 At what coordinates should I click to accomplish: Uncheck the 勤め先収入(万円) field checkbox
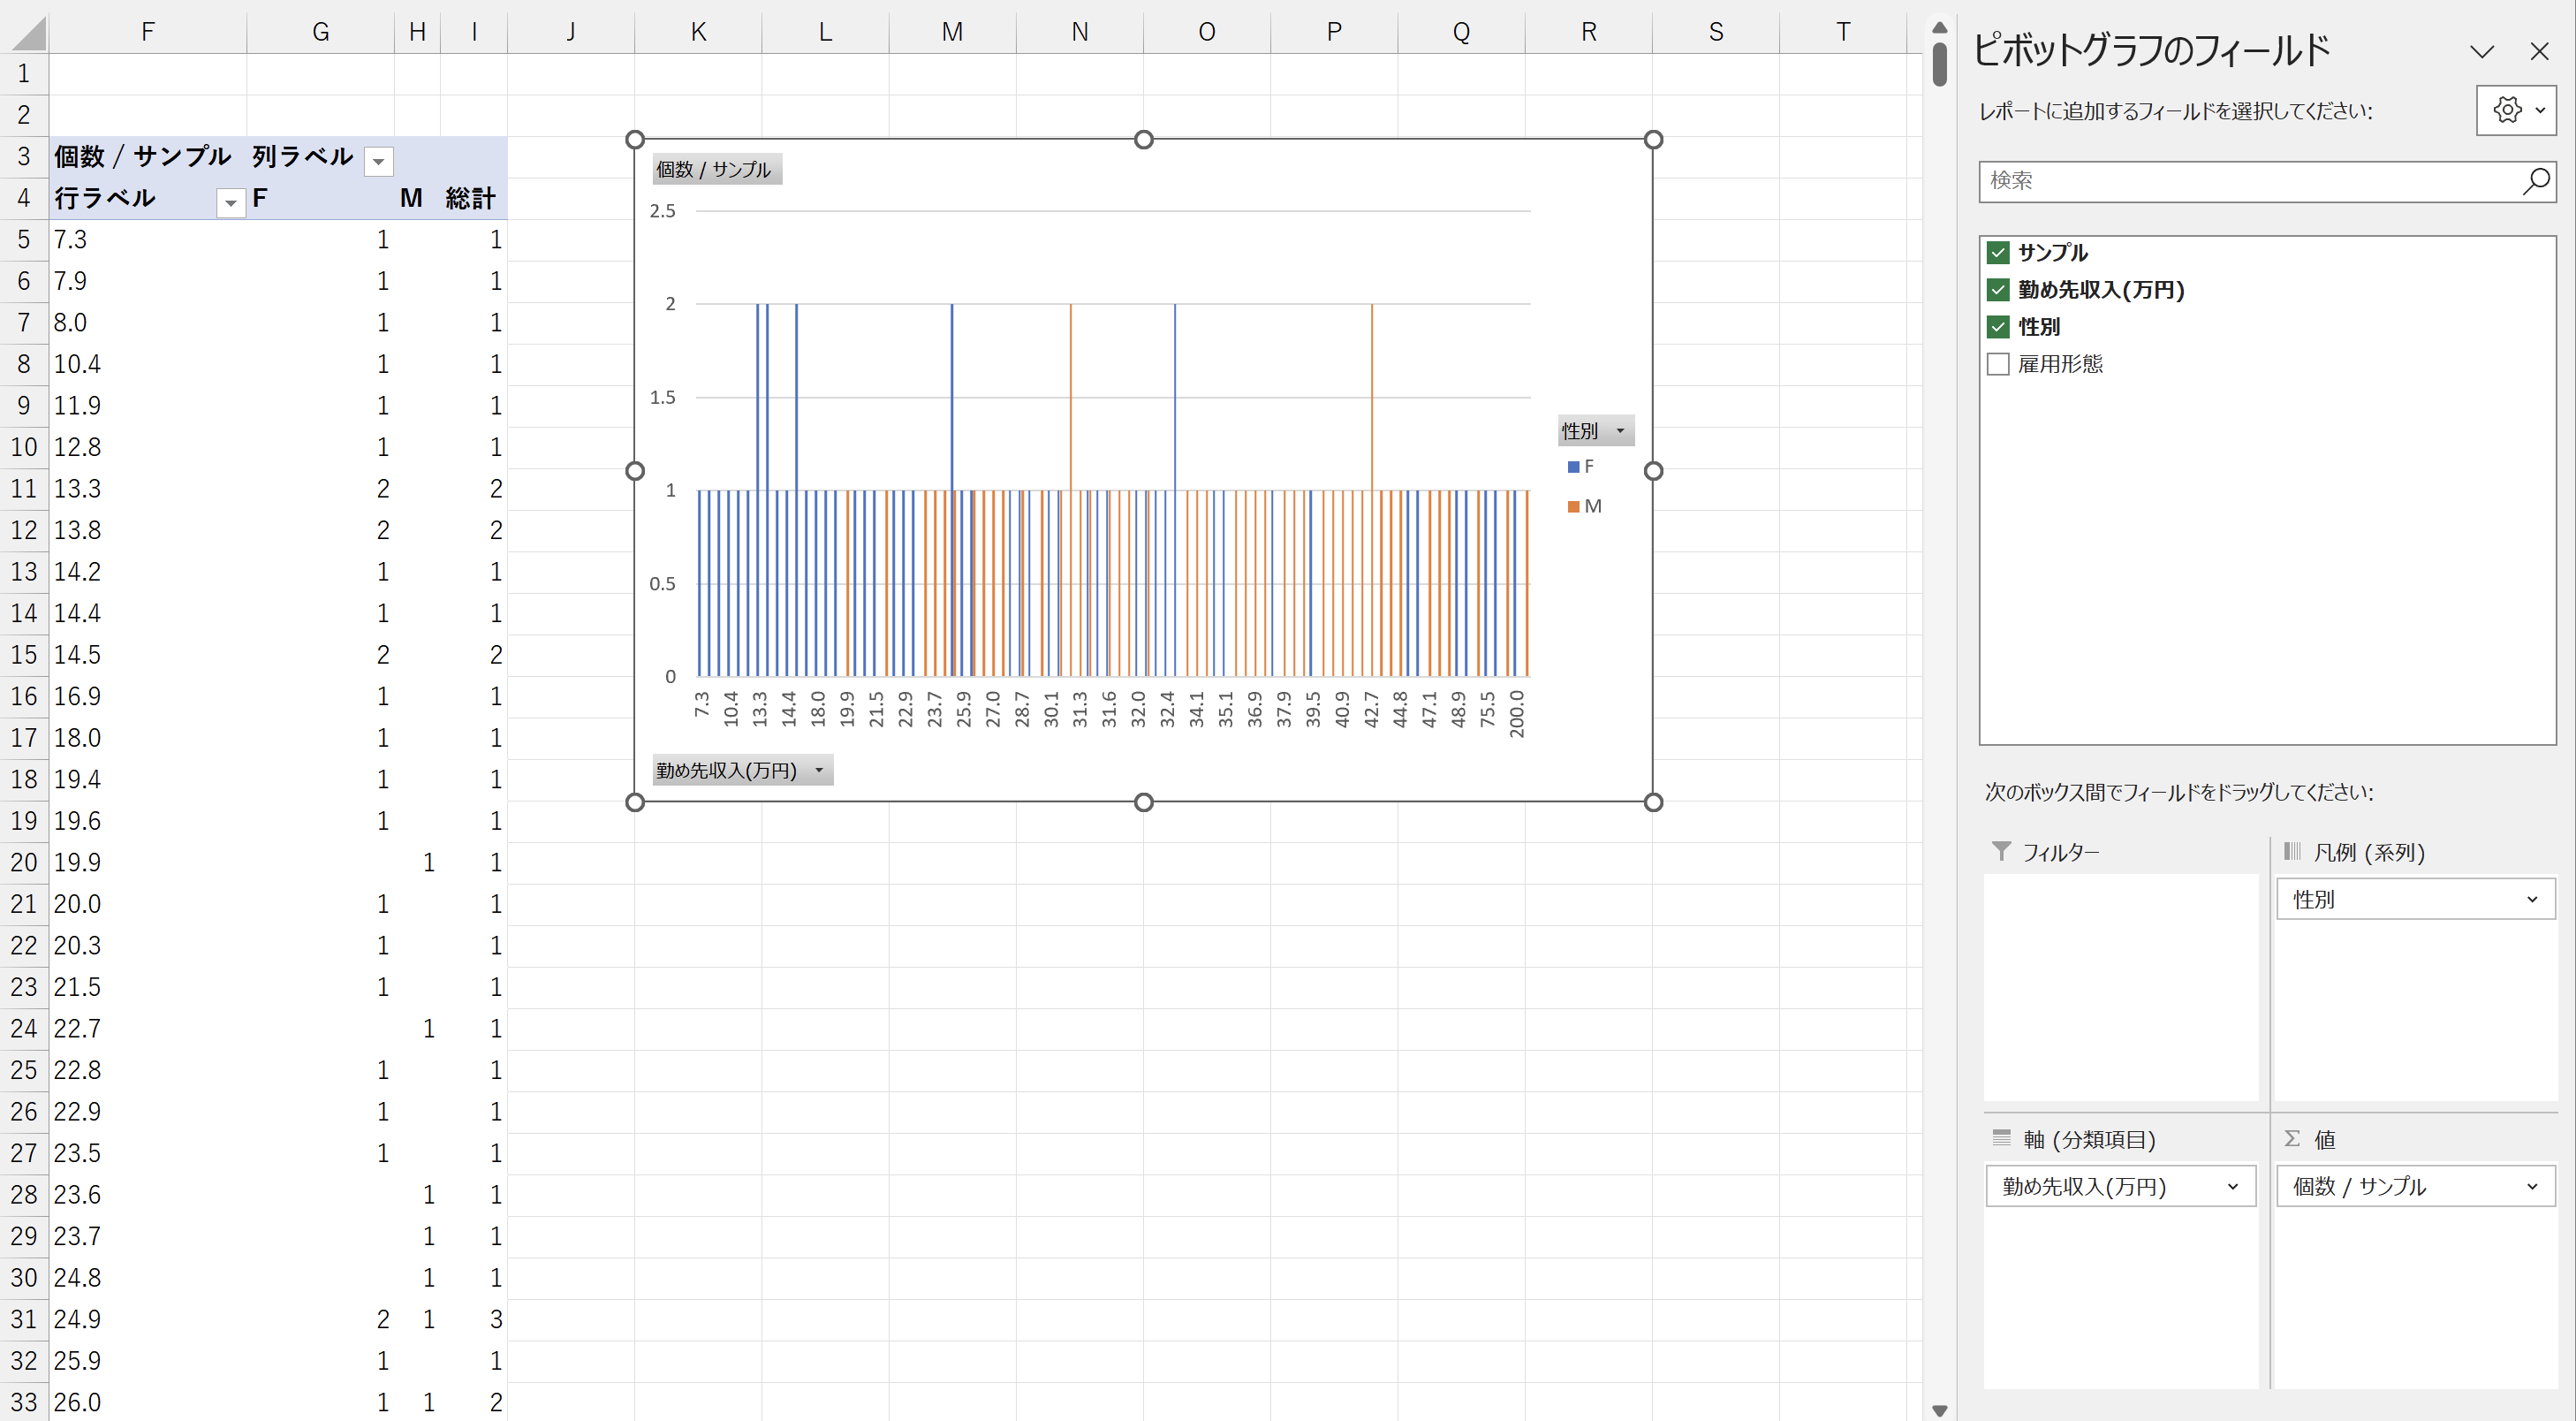click(1998, 290)
